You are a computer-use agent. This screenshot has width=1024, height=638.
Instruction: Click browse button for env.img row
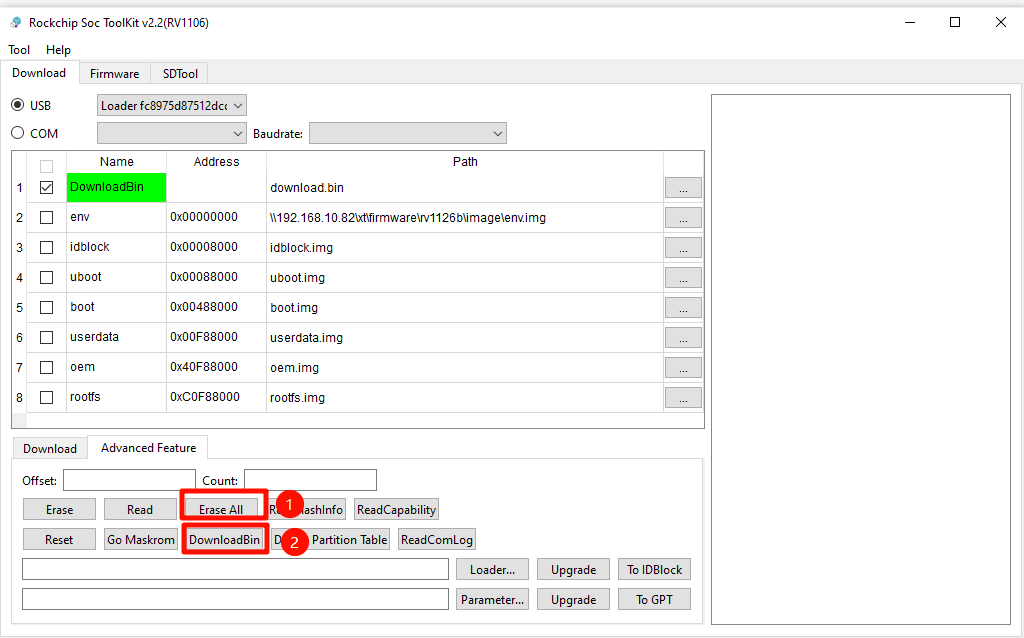click(682, 218)
